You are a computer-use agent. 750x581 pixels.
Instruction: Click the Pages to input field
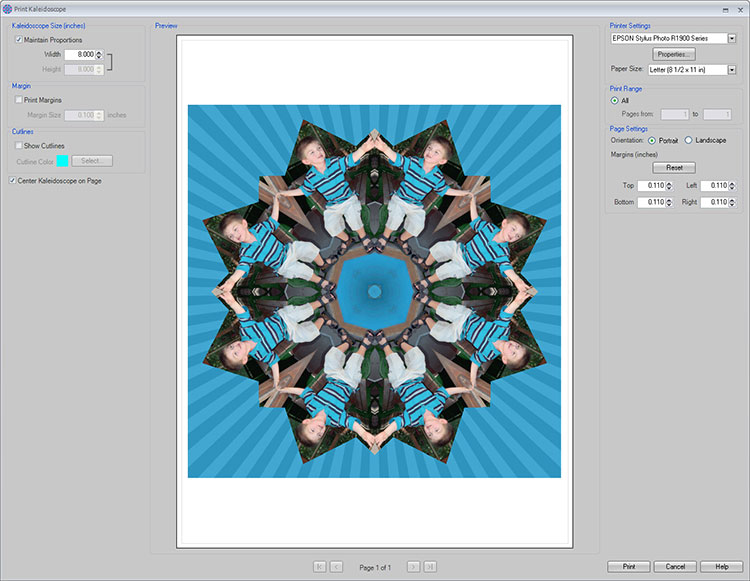[717, 114]
